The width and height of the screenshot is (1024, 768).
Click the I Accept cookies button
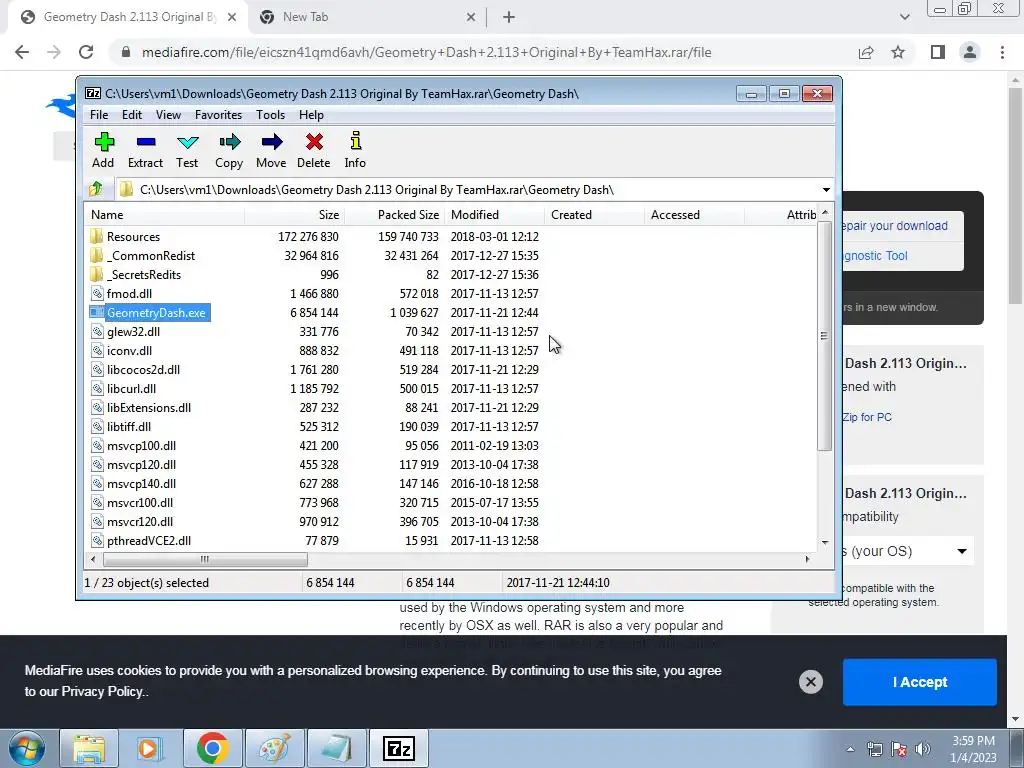[920, 682]
